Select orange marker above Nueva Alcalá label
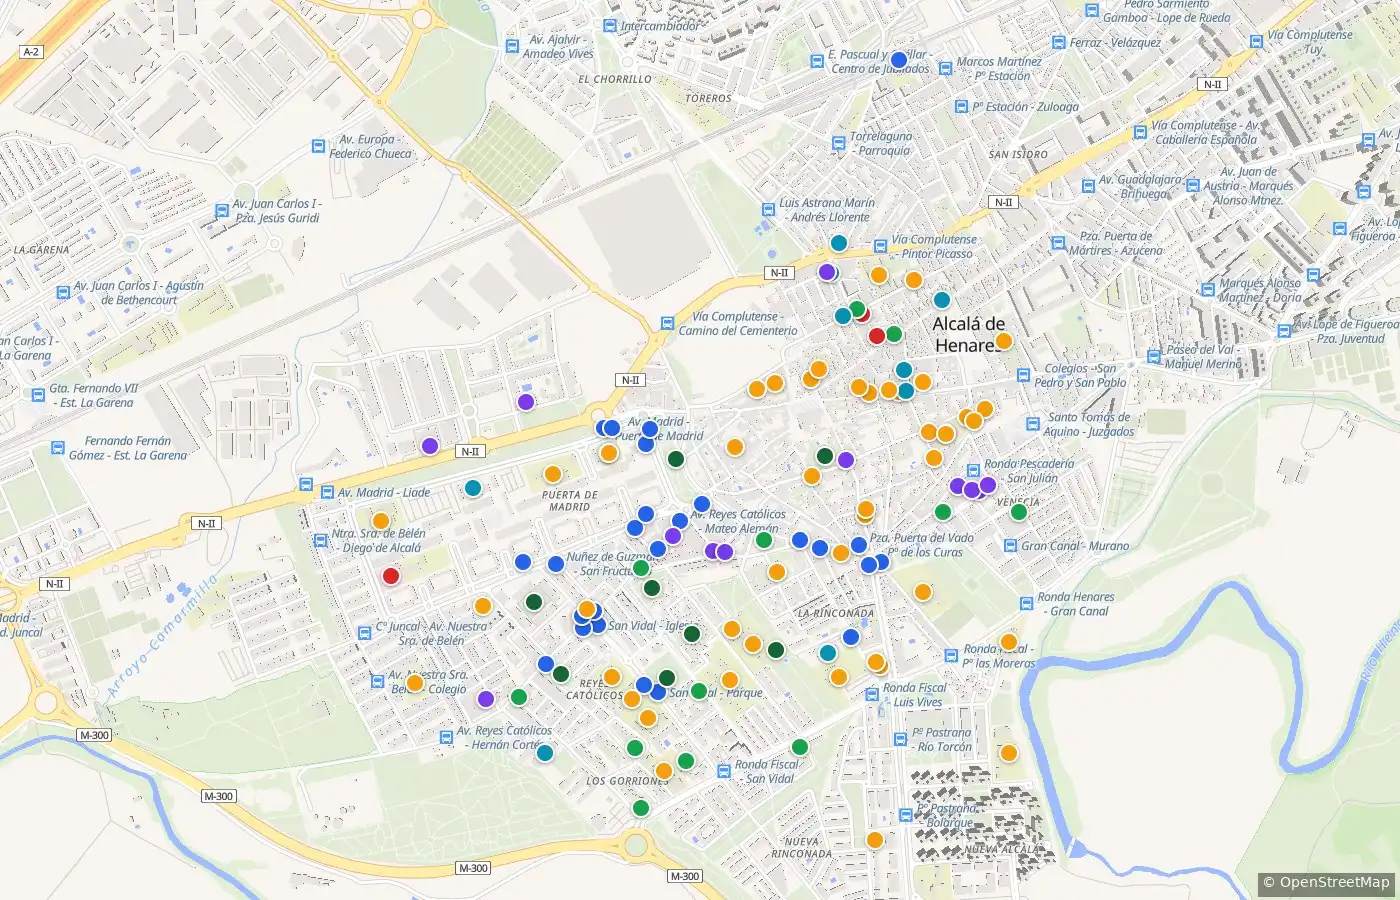 [875, 840]
